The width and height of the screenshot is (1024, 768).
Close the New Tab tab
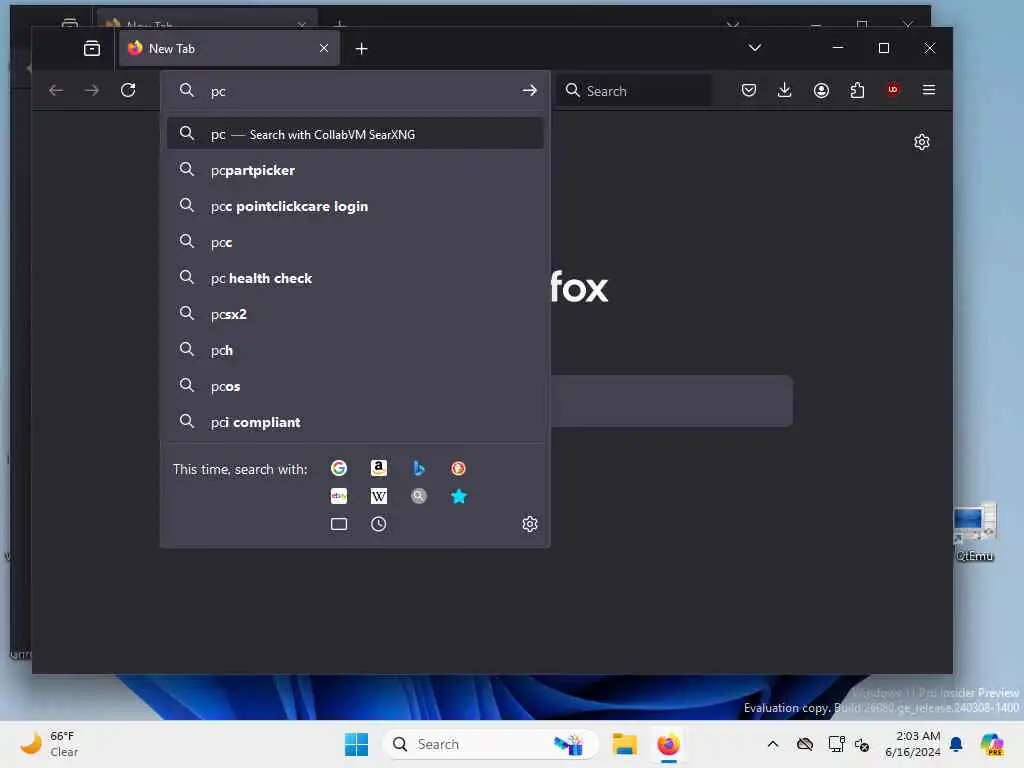(324, 48)
